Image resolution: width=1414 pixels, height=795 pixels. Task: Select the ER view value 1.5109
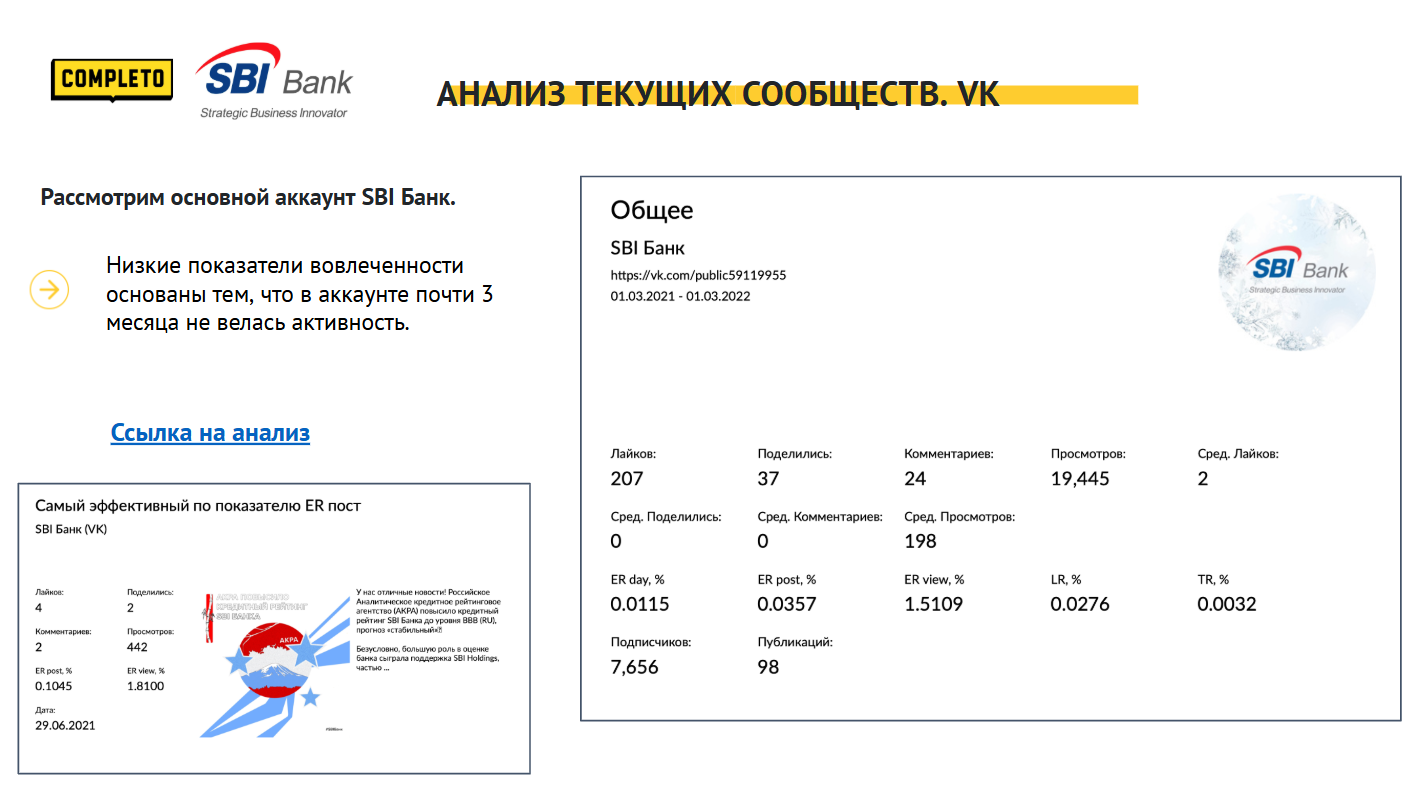pyautogui.click(x=934, y=604)
